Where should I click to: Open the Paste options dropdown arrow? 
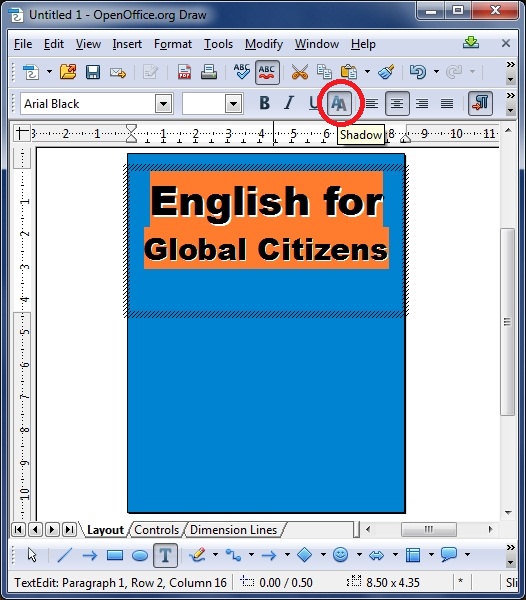pyautogui.click(x=367, y=72)
